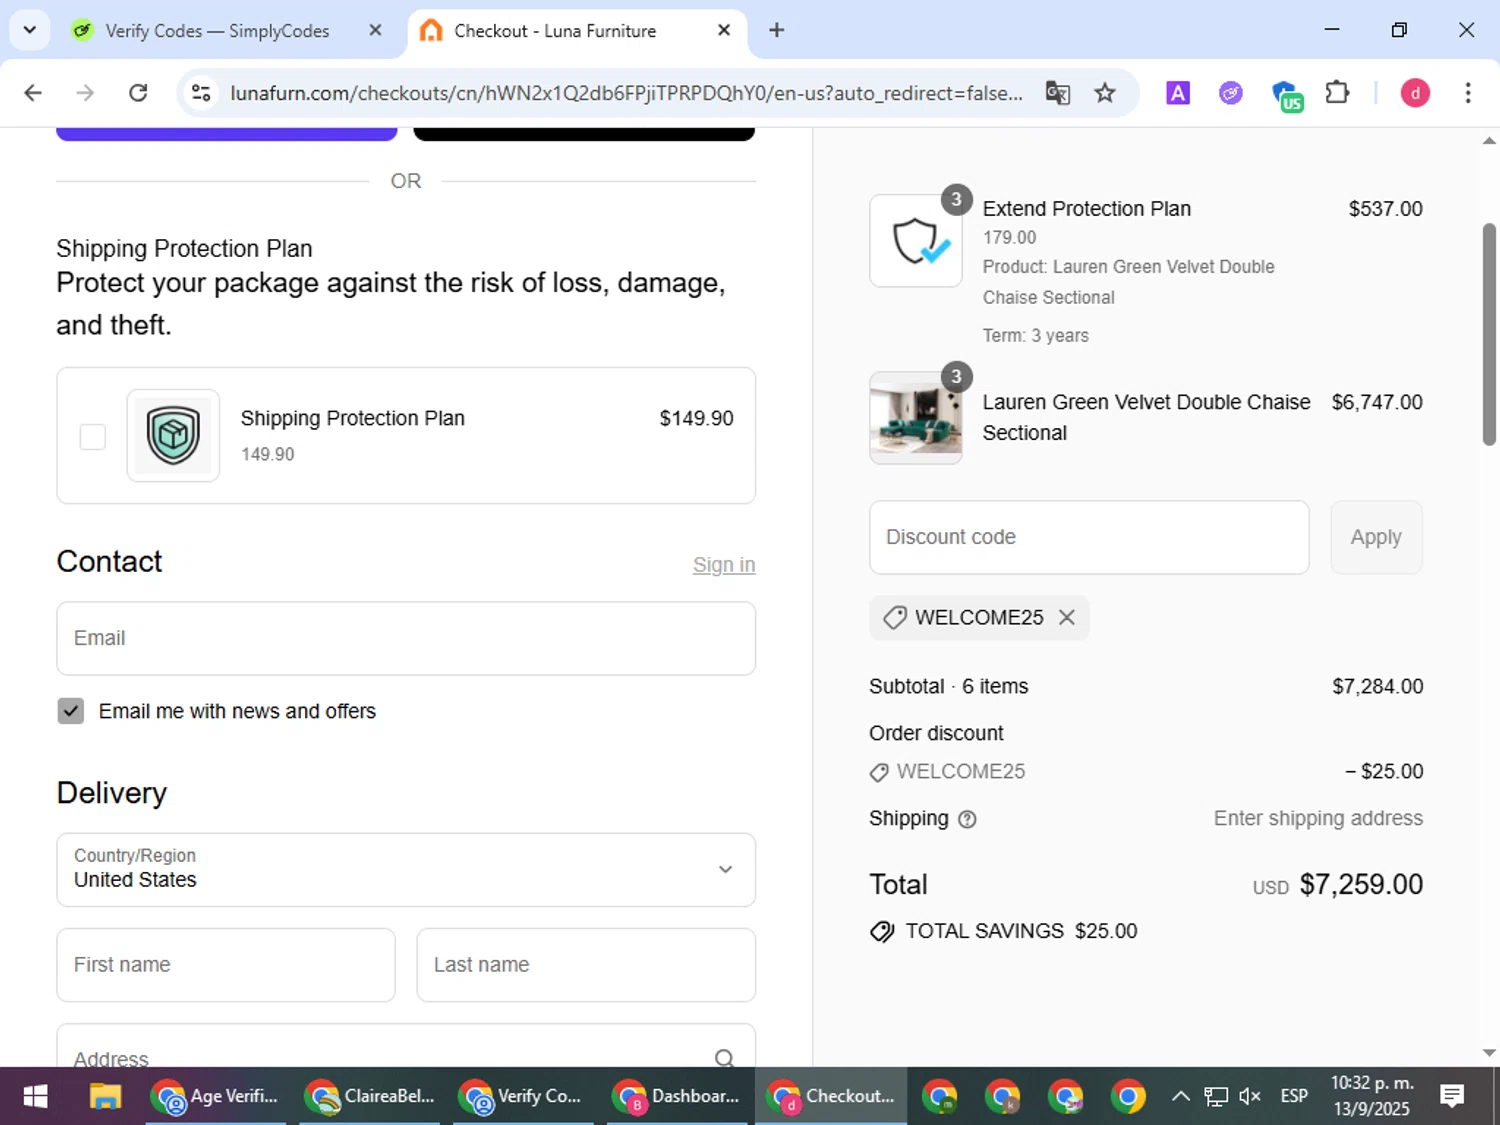The width and height of the screenshot is (1500, 1125).
Task: Click the Apply discount button
Action: click(1376, 537)
